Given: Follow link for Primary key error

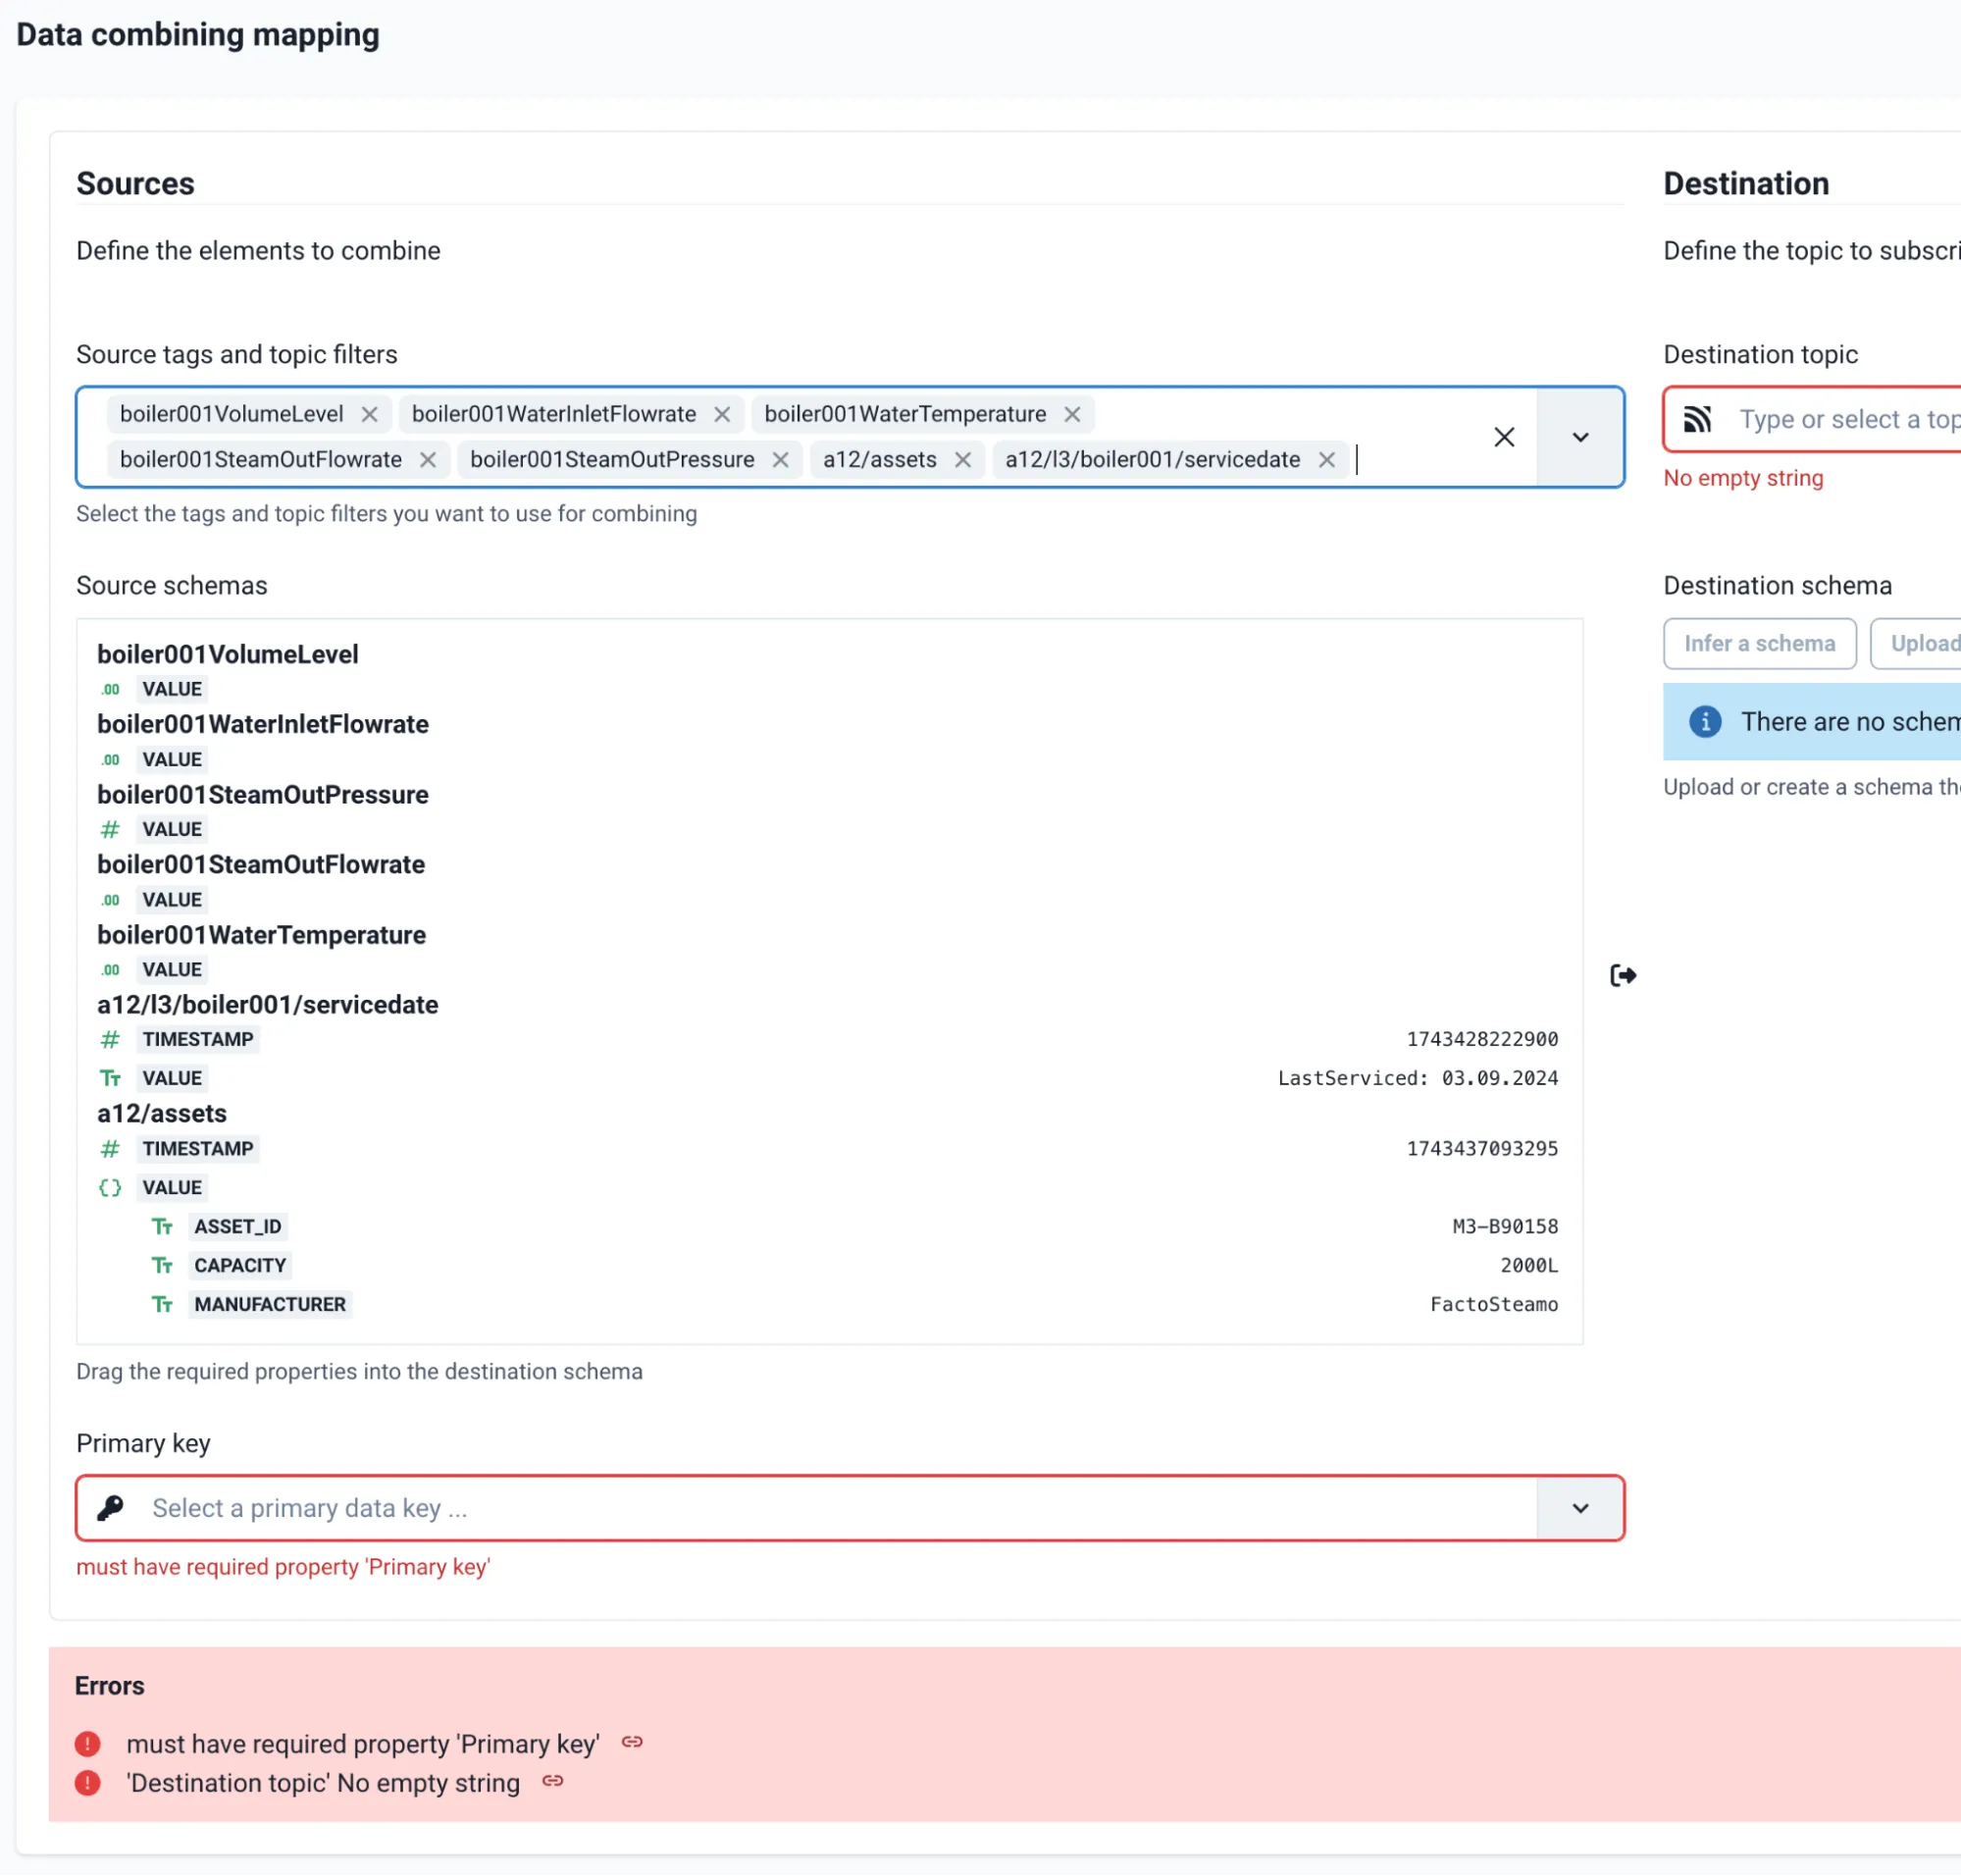Looking at the screenshot, I should pyautogui.click(x=632, y=1742).
